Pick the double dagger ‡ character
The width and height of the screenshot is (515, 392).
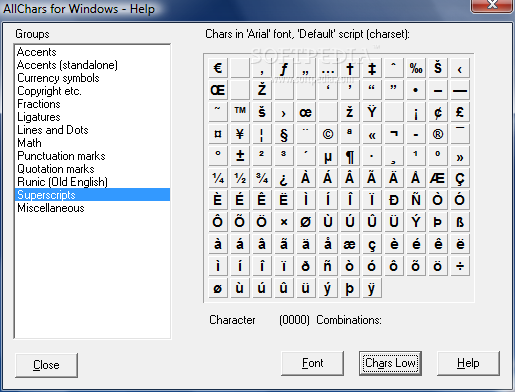(372, 68)
